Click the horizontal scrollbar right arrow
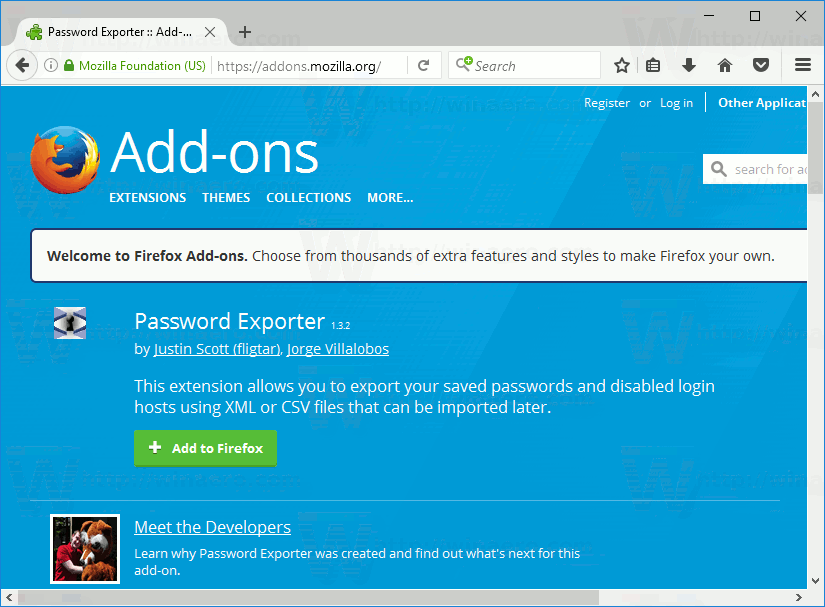This screenshot has width=825, height=607. [799, 598]
